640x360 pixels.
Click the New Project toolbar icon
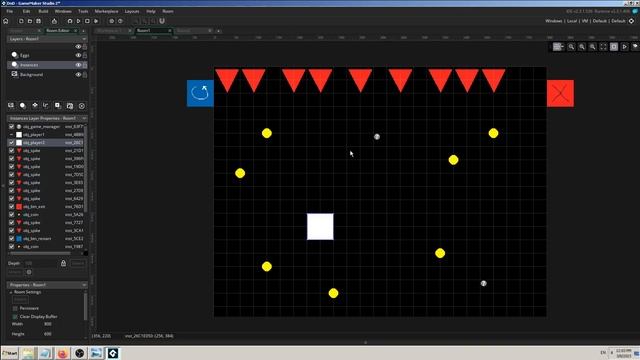point(21,21)
